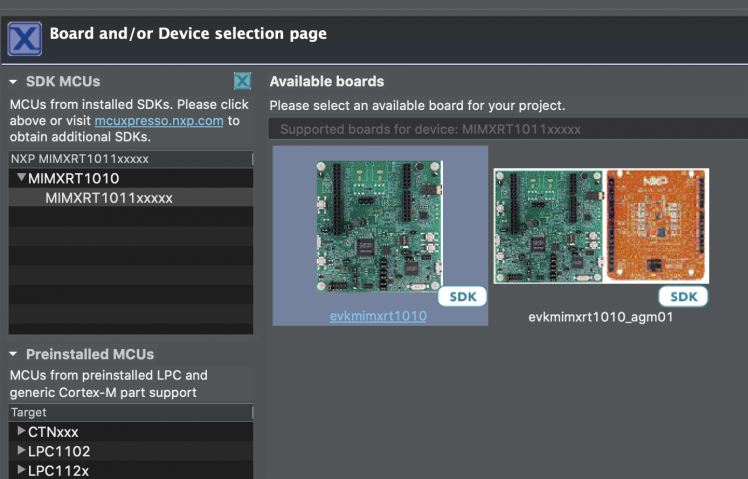Click the small X icon beside SDK MCUs
This screenshot has height=479, width=748.
click(x=242, y=81)
